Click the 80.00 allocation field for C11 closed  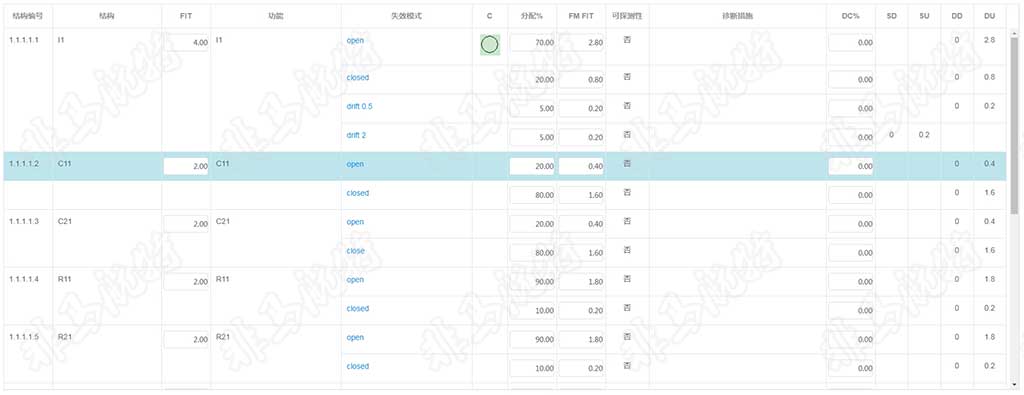[532, 195]
